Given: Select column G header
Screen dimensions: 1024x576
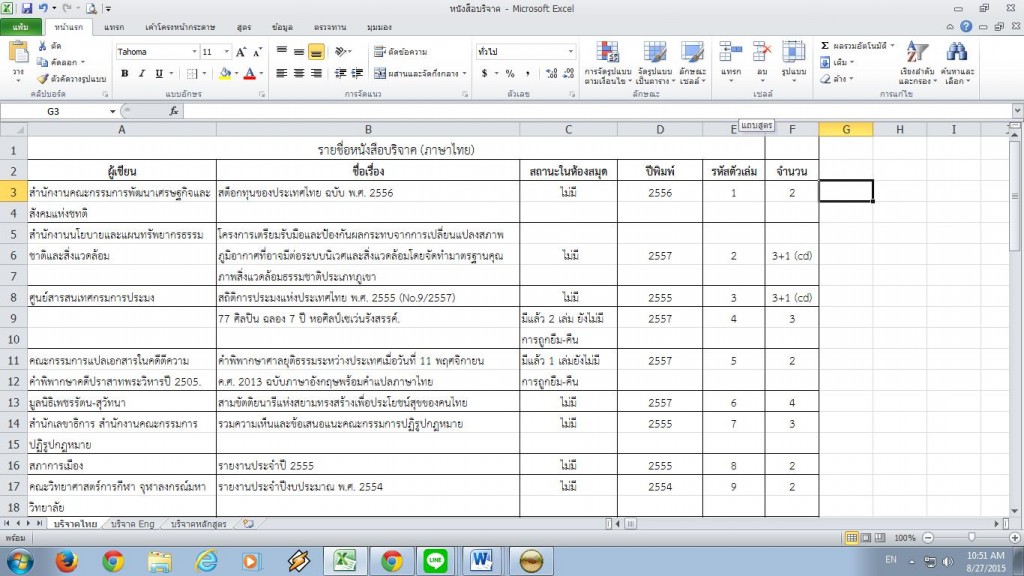Looking at the screenshot, I should point(846,129).
